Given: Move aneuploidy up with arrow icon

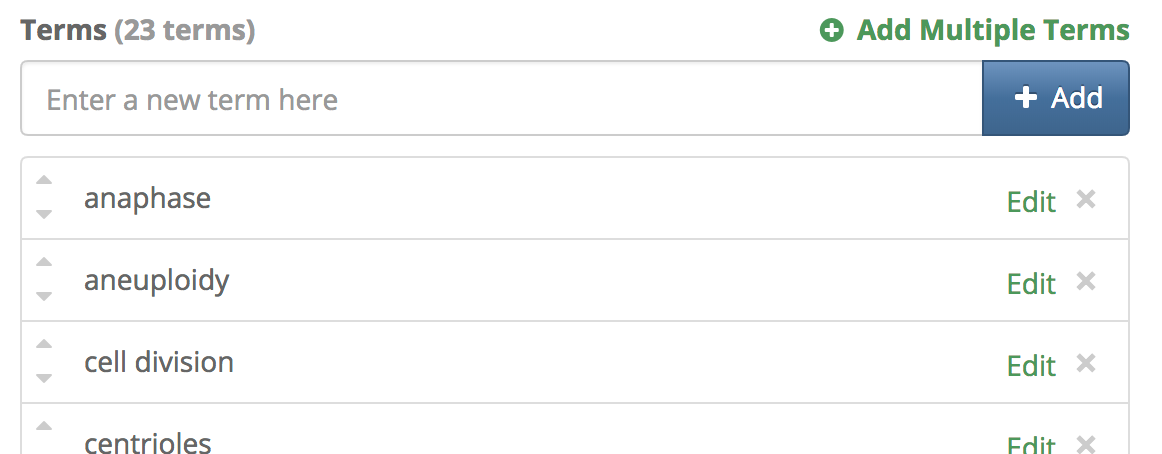Looking at the screenshot, I should point(44,263).
